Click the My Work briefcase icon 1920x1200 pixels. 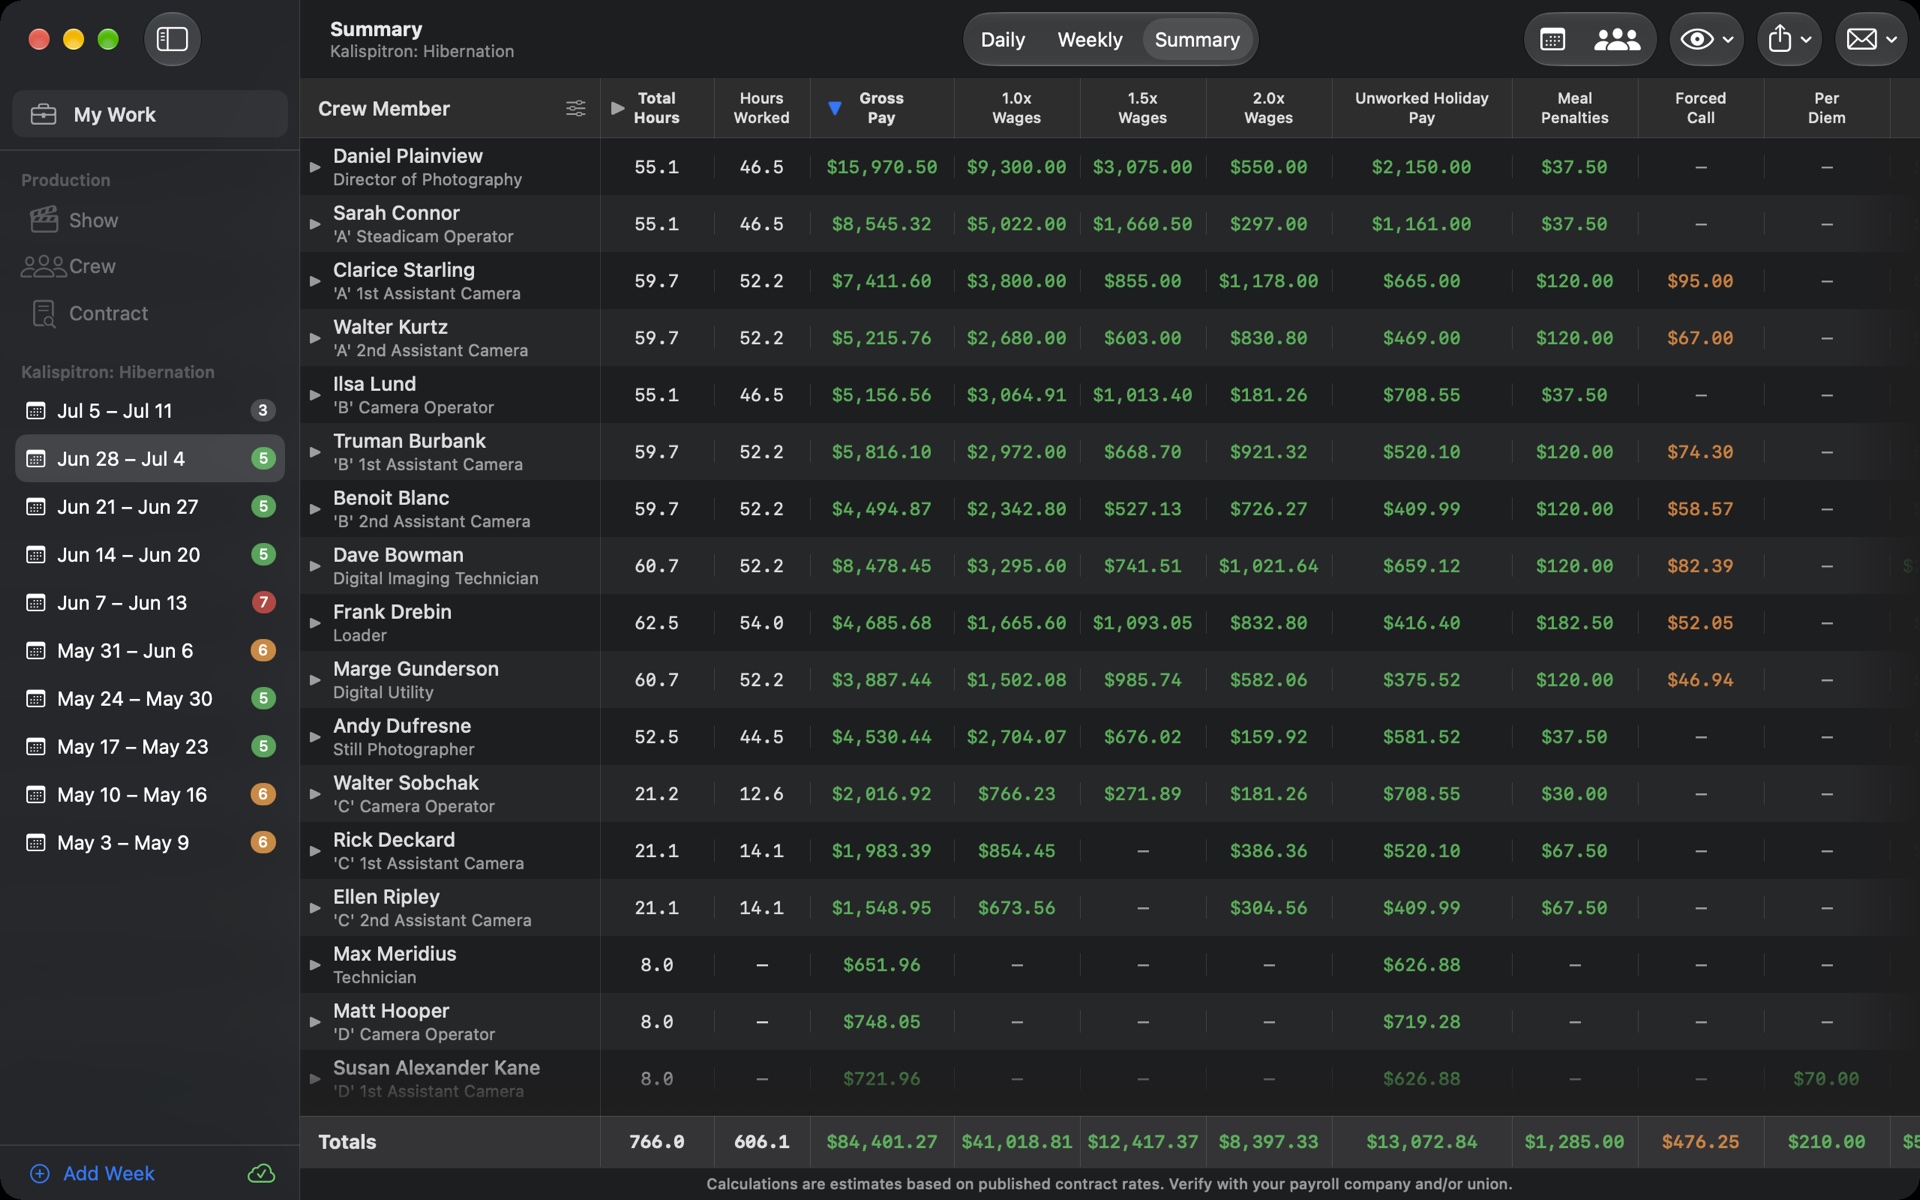(43, 114)
